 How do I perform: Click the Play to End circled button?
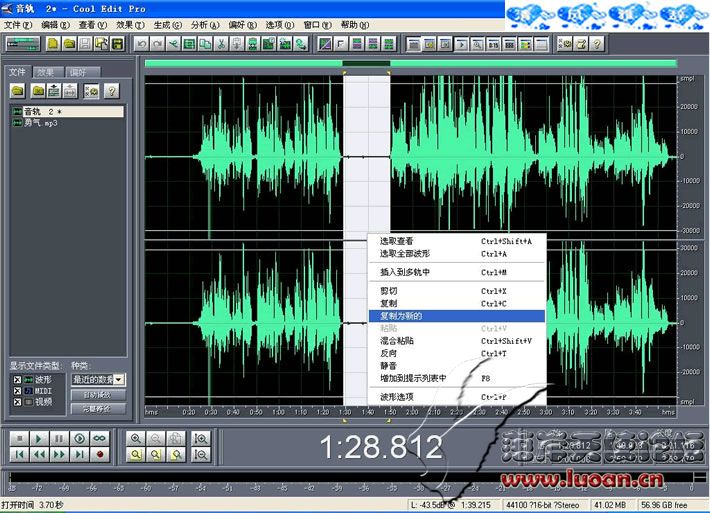tap(79, 438)
